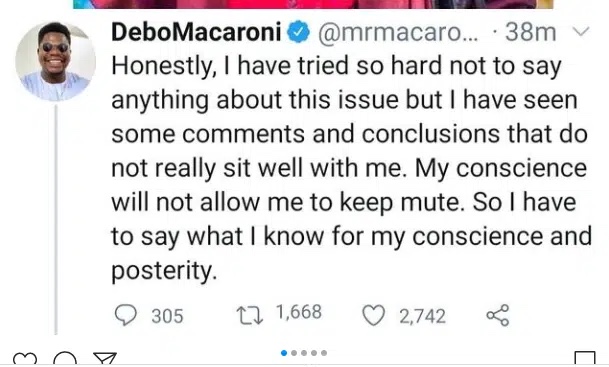Go to the last carousel dot
609x367 pixels.
(x=324, y=353)
